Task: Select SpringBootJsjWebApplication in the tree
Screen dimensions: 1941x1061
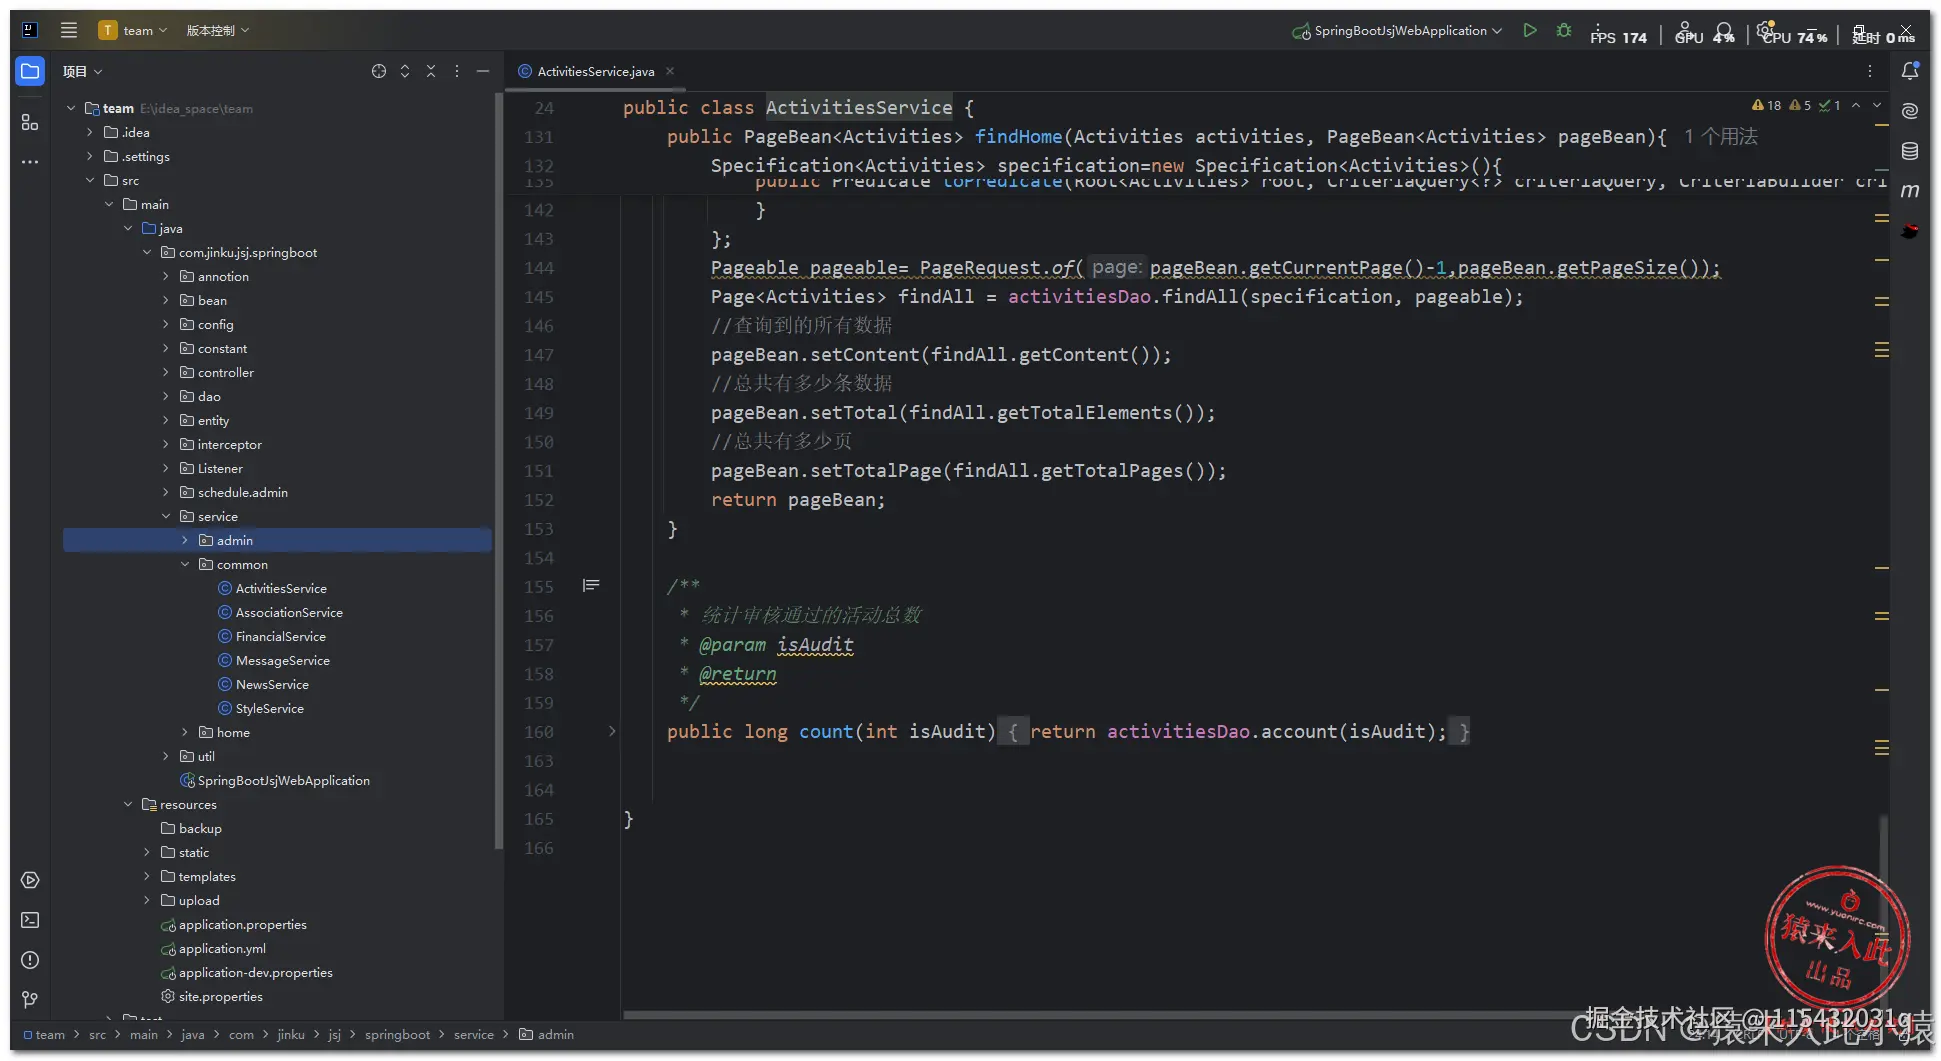Action: tap(275, 780)
